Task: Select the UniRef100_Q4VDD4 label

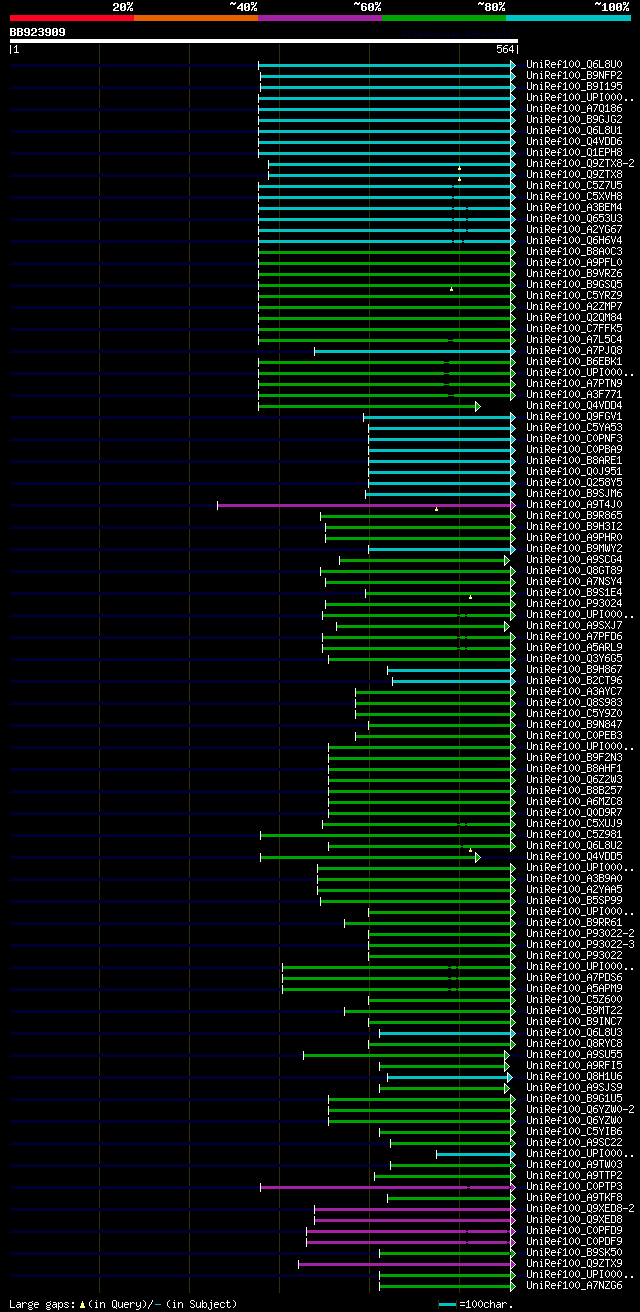Action: click(574, 406)
